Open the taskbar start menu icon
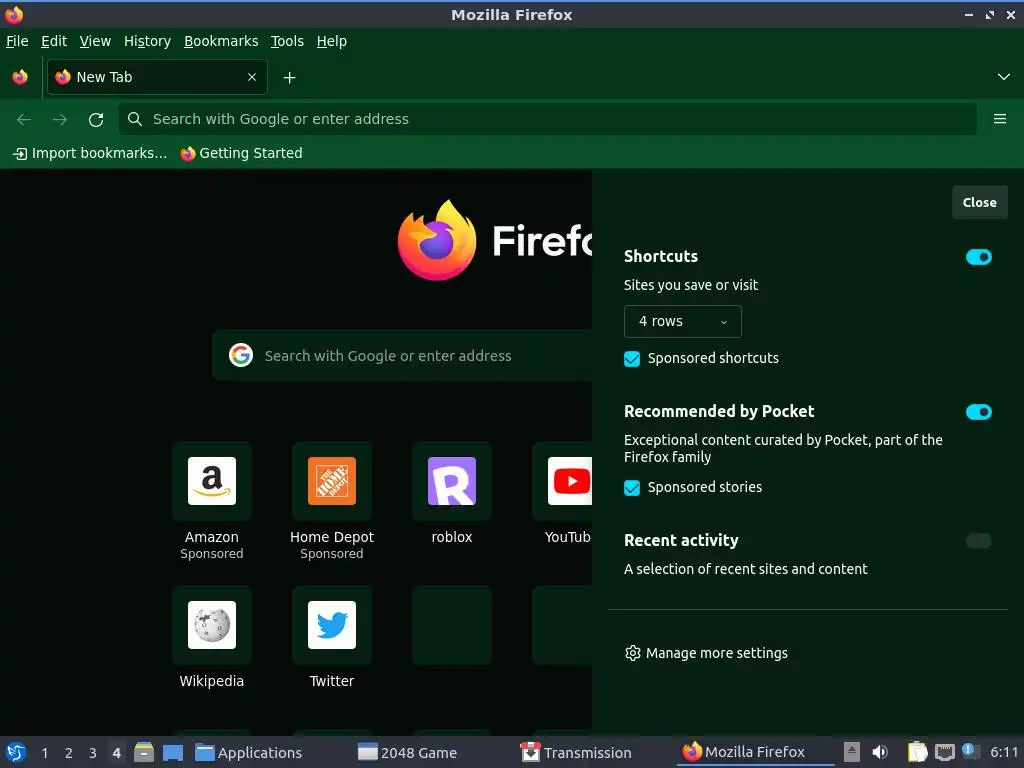The height and width of the screenshot is (768, 1024). [16, 752]
